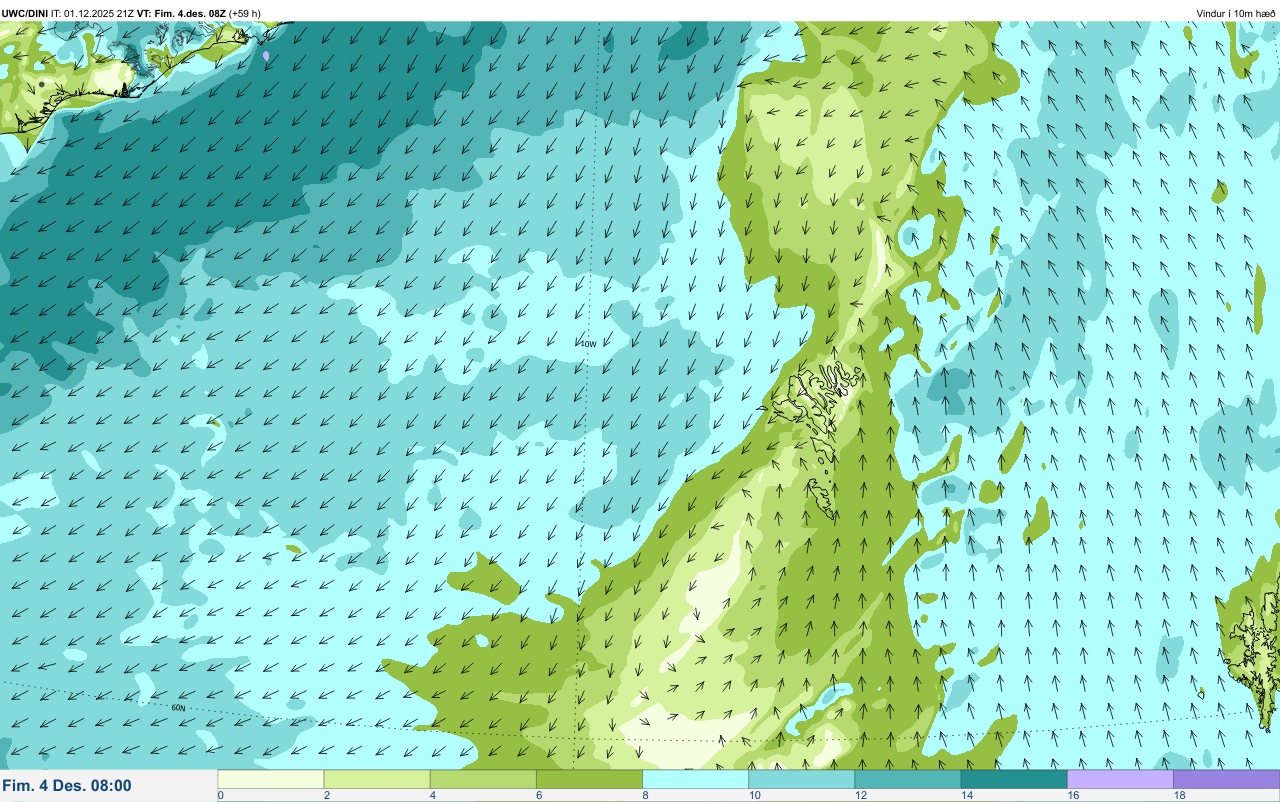Click the legend tick label '2'

(x=326, y=795)
